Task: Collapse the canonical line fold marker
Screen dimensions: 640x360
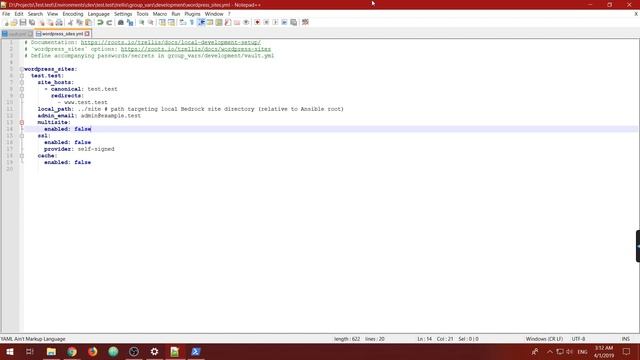Action: coord(22,89)
